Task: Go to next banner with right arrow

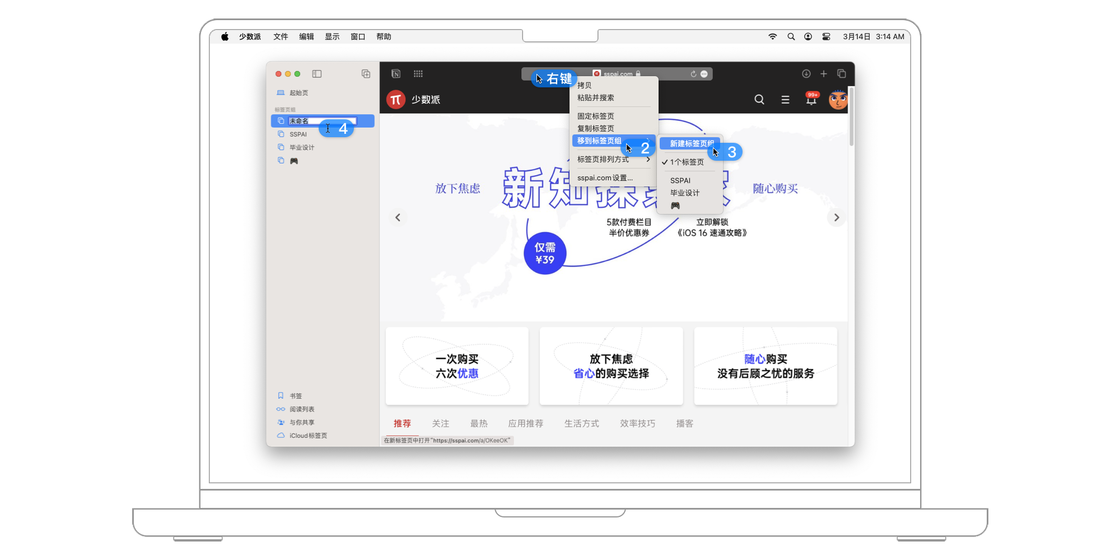Action: coord(836,217)
